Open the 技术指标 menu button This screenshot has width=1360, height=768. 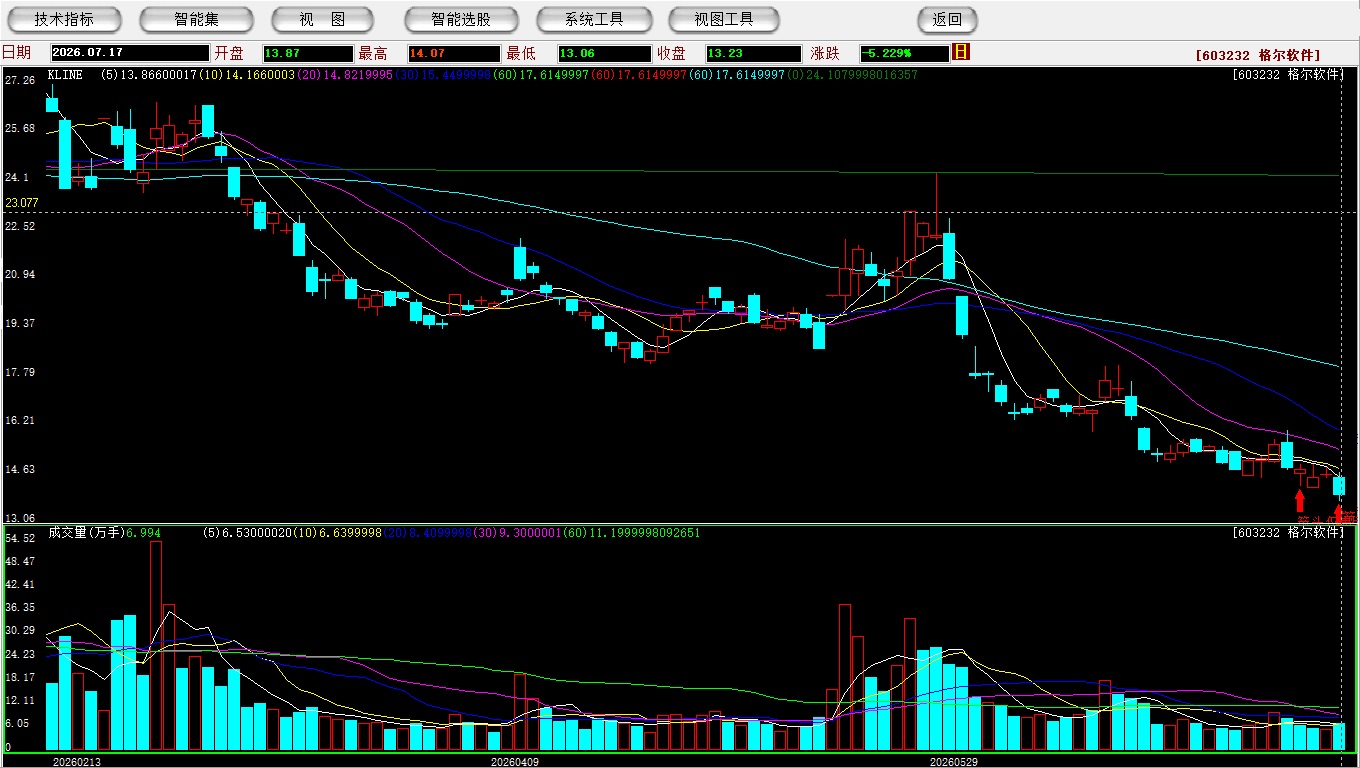(x=64, y=19)
